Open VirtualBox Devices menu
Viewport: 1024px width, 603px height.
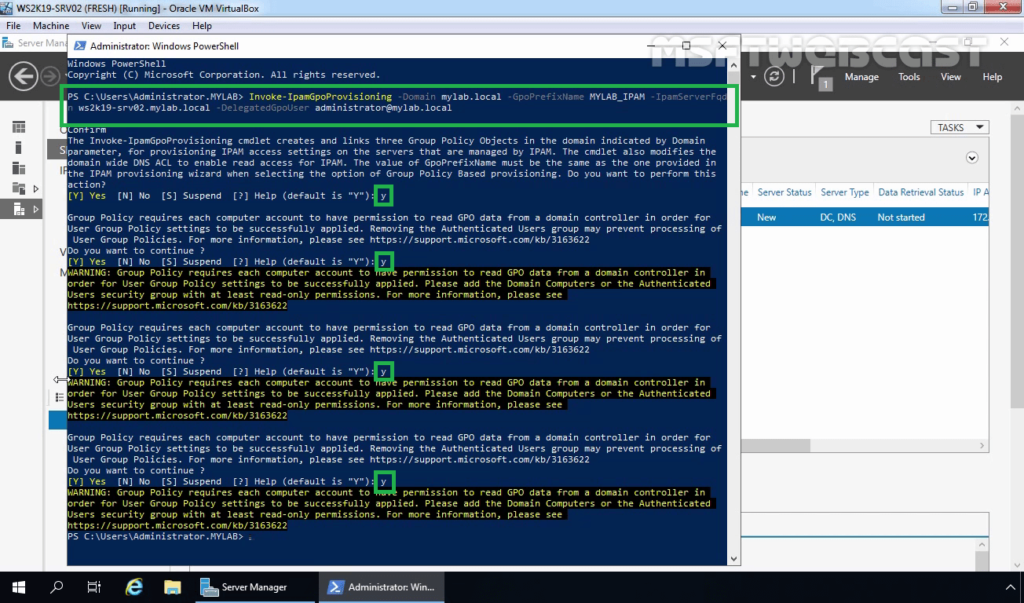coord(163,25)
